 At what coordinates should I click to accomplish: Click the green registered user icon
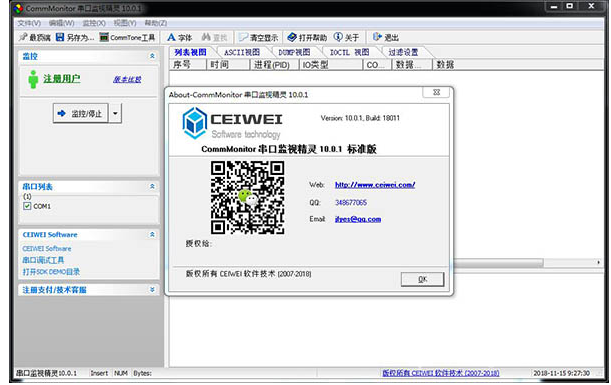click(33, 79)
